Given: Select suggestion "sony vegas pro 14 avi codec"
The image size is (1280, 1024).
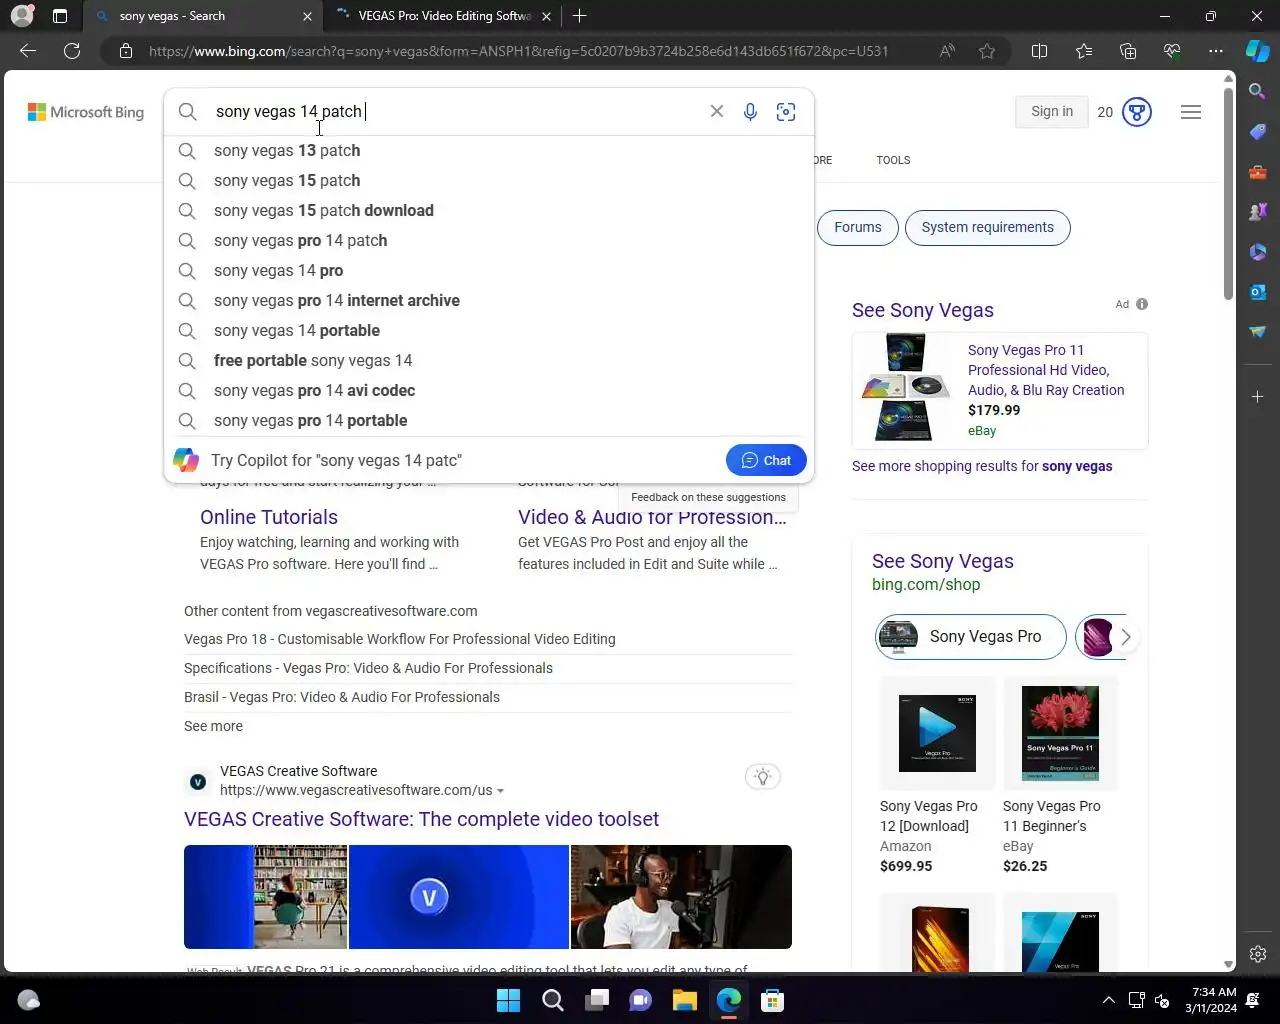Looking at the screenshot, I should [x=488, y=390].
